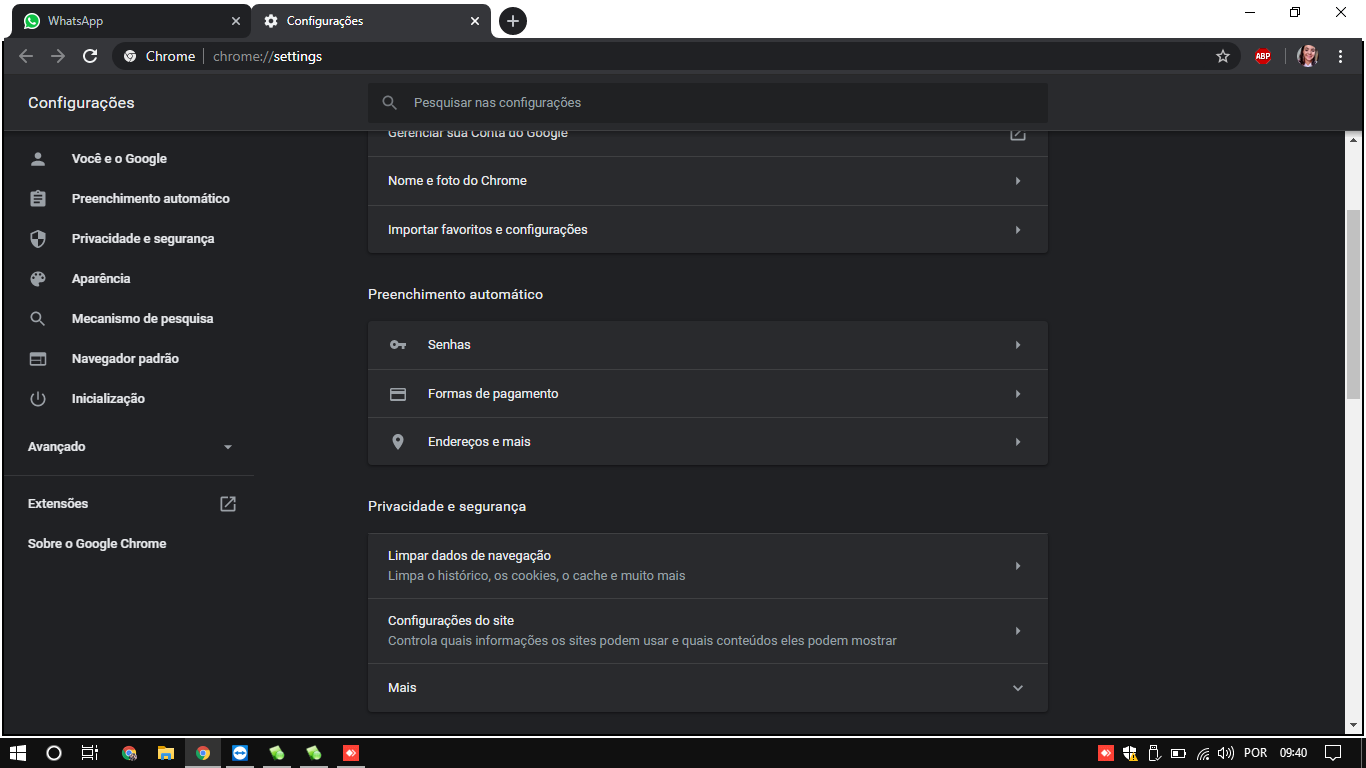The image size is (1366, 768).
Task: Open Gerenciar sua Conta do Google external link icon
Action: coord(1018,133)
